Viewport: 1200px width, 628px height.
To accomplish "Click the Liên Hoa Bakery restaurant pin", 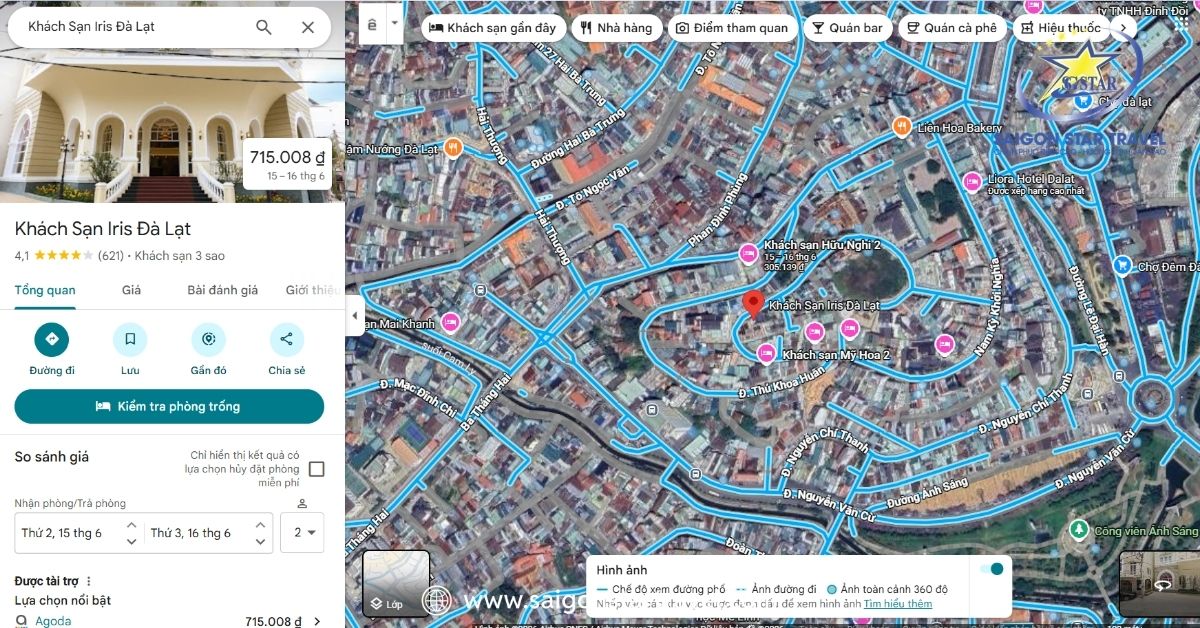I will point(901,127).
